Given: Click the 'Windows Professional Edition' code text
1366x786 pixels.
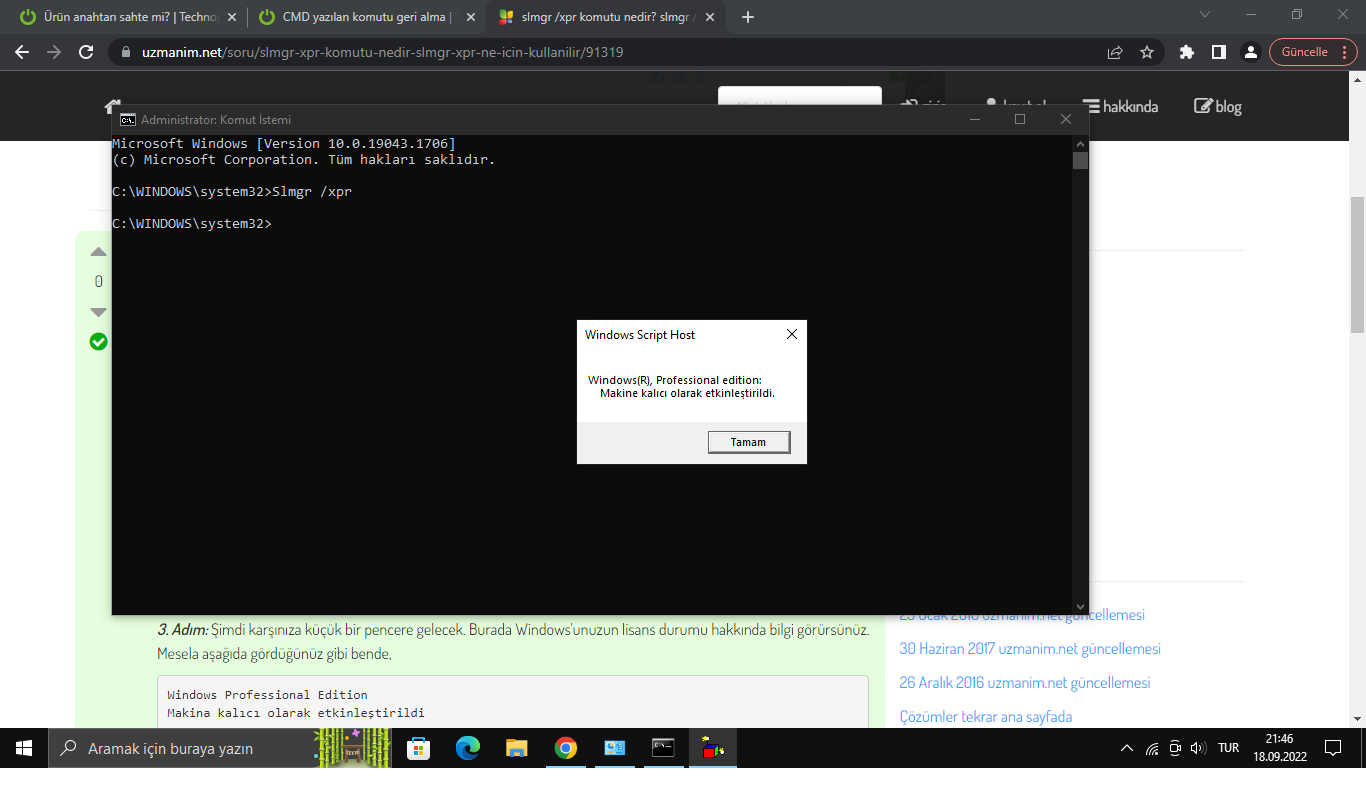Looking at the screenshot, I should (267, 695).
